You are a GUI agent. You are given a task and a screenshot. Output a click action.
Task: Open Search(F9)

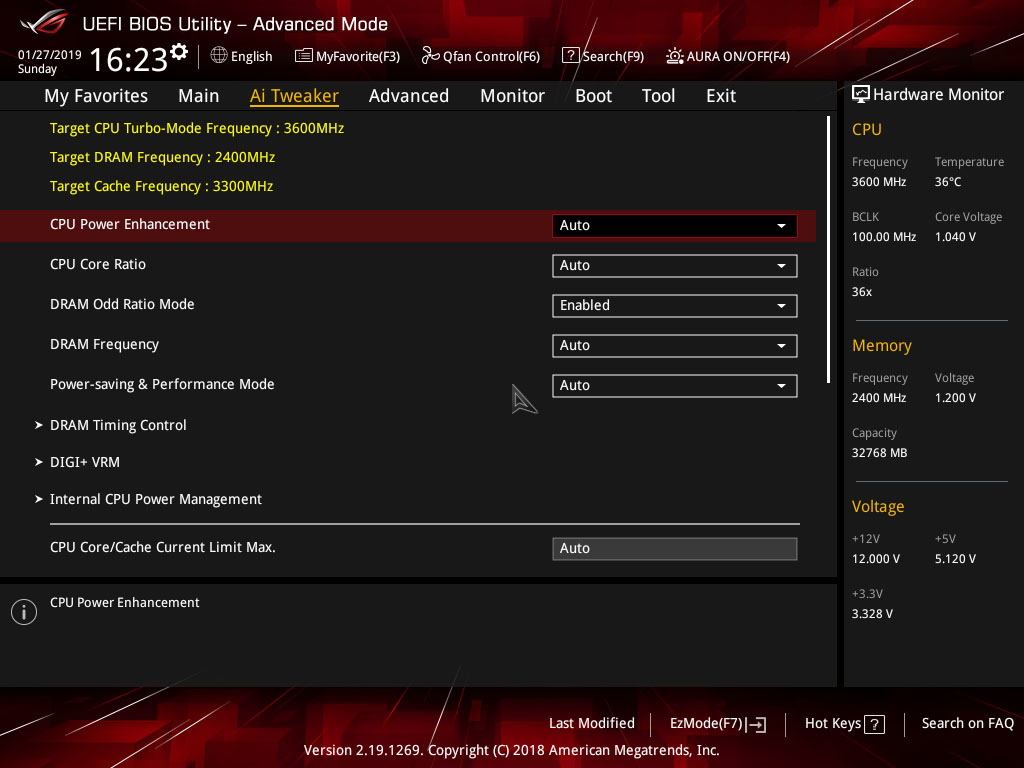pos(603,56)
